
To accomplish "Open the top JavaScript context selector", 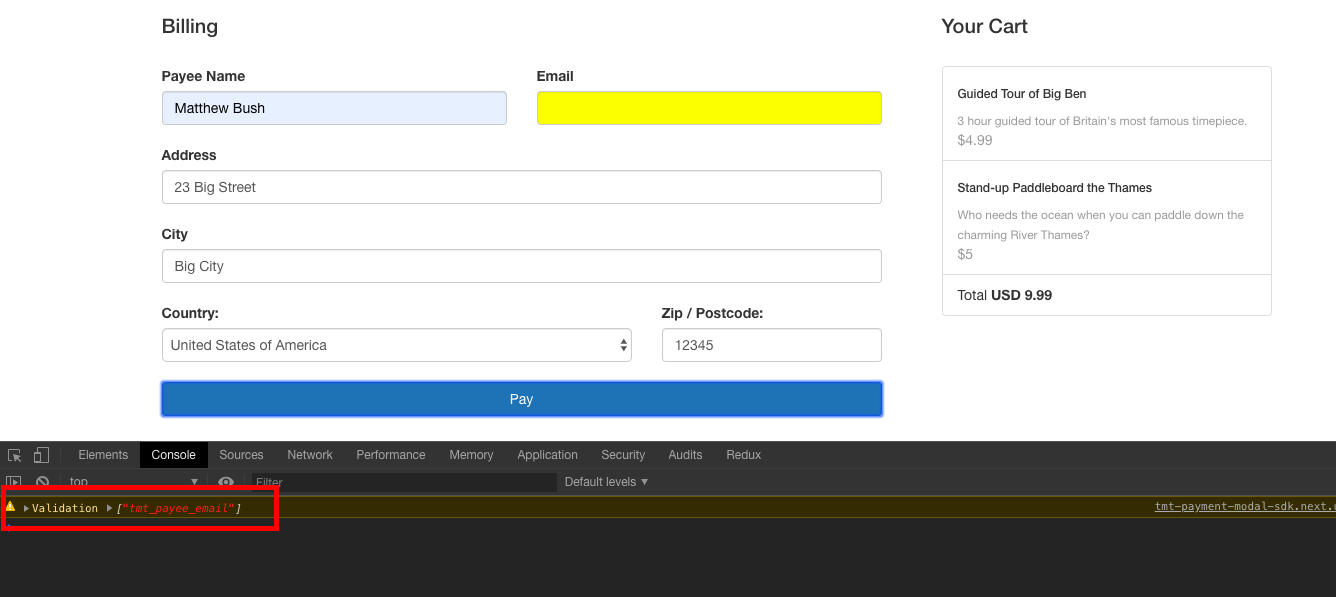I will [x=133, y=482].
